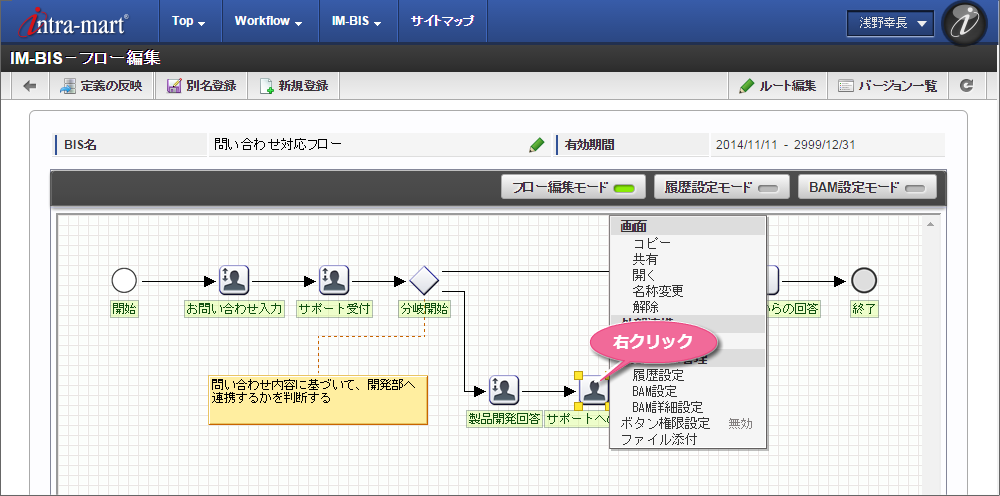Click the green pencil edit icon

tap(536, 145)
